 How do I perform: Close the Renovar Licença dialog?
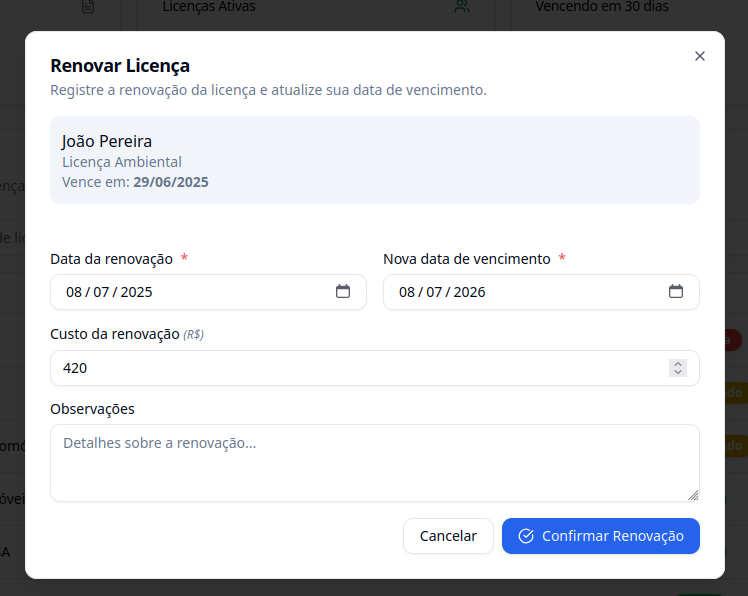point(699,56)
